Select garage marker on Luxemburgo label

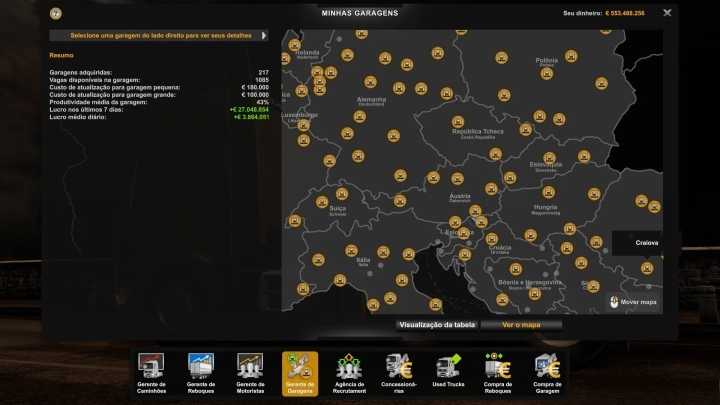[303, 125]
